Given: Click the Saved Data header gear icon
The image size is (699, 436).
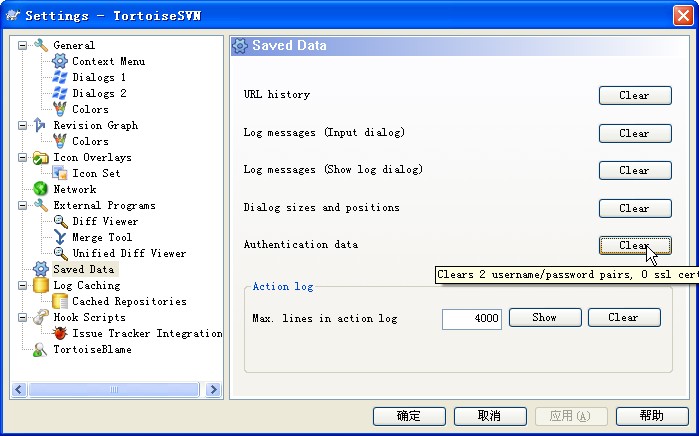Looking at the screenshot, I should pyautogui.click(x=240, y=46).
